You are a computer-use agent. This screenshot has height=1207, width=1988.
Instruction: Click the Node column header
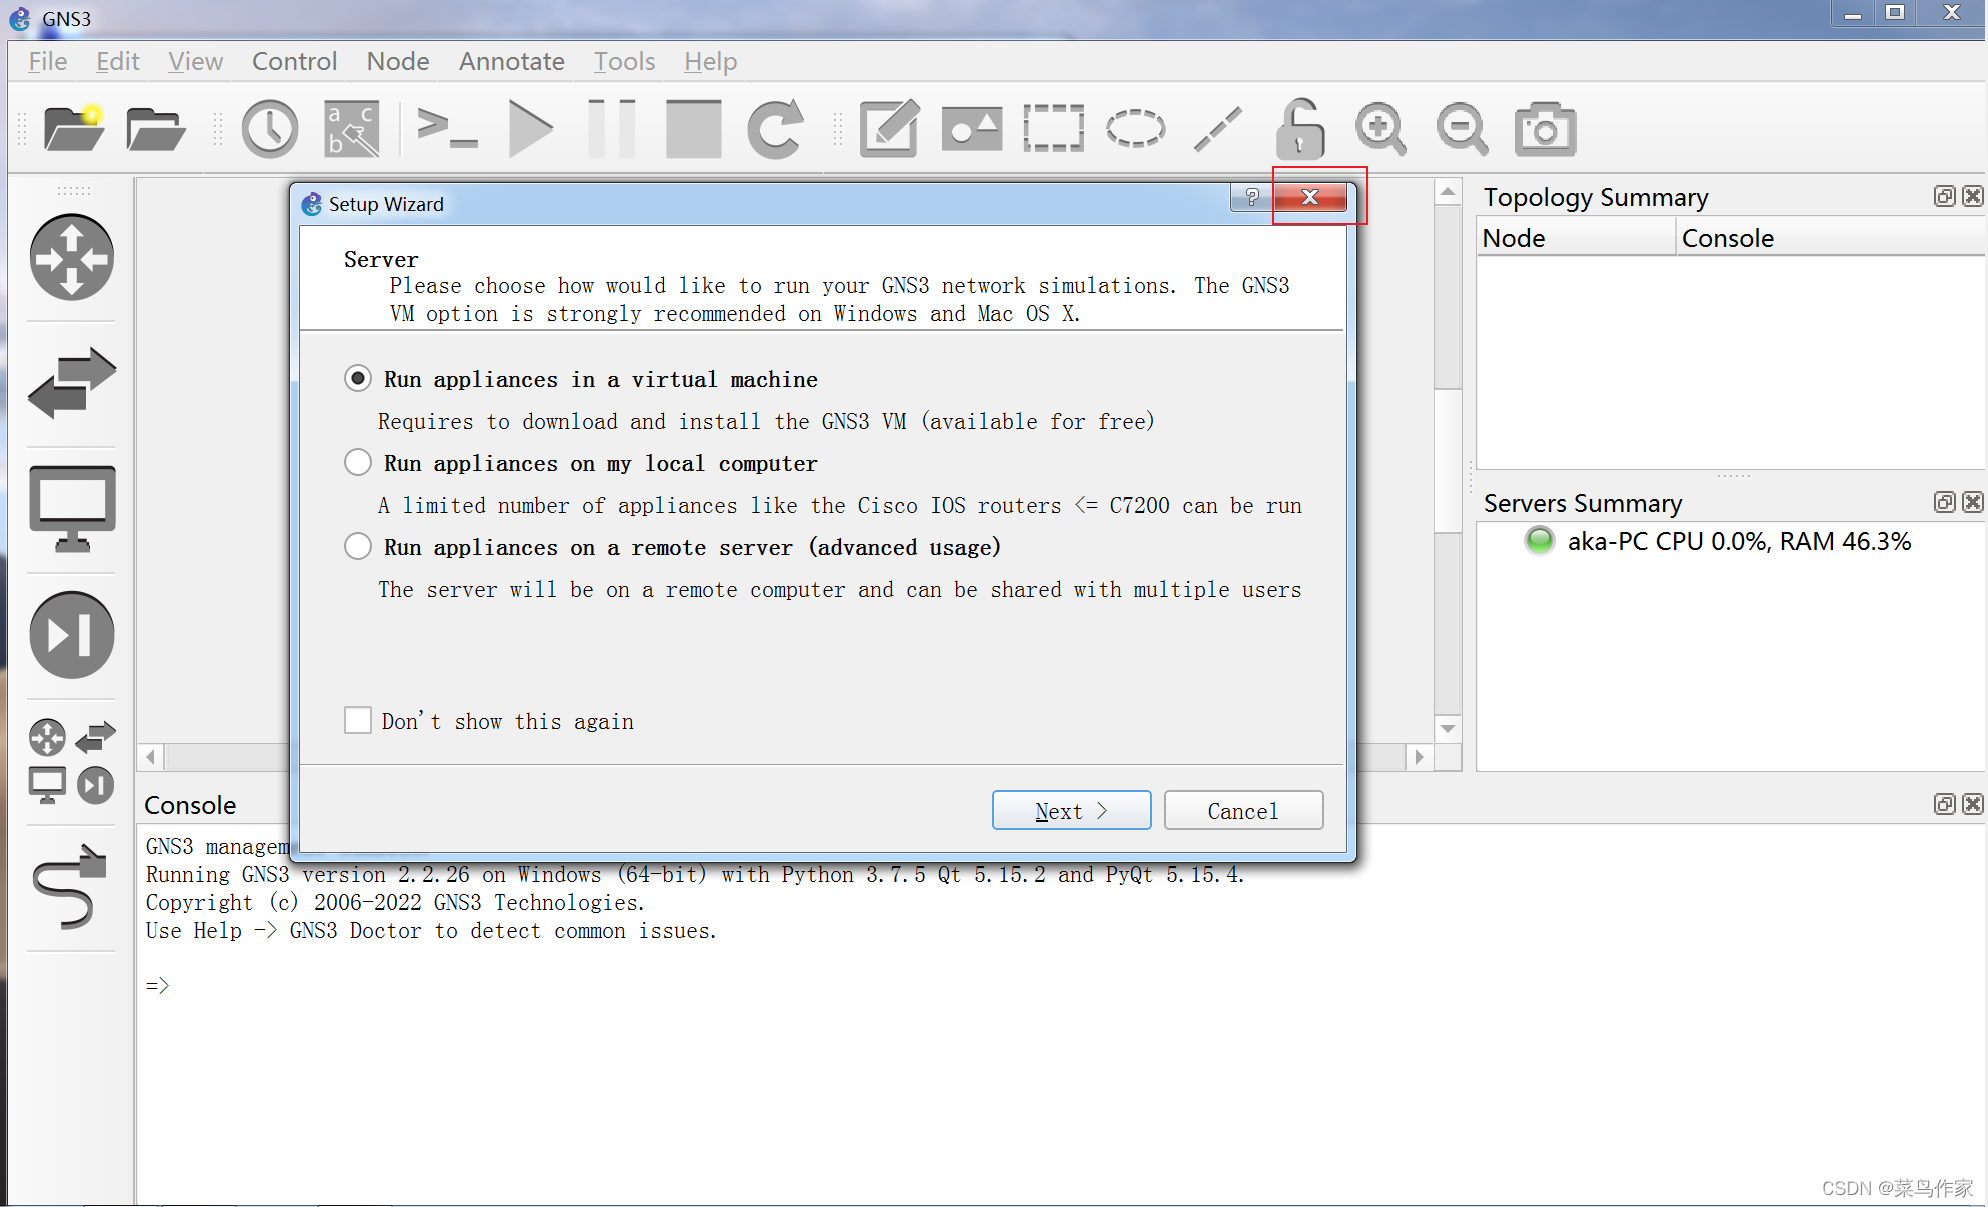(x=1576, y=238)
